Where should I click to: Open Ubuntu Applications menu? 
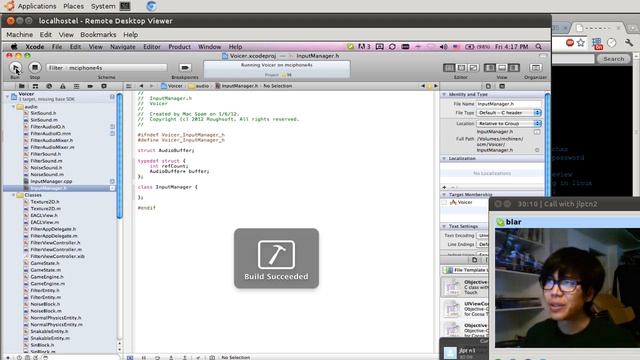pos(37,6)
